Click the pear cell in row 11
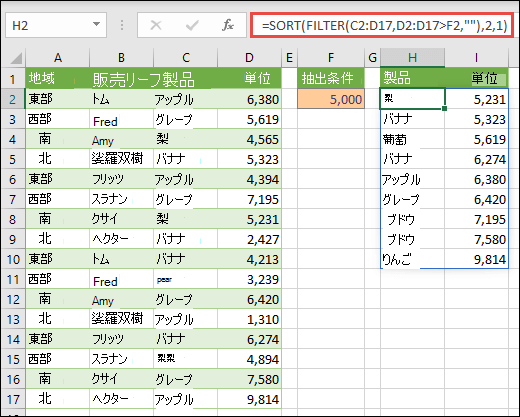Screen dimensions: 520x417 coord(185,279)
